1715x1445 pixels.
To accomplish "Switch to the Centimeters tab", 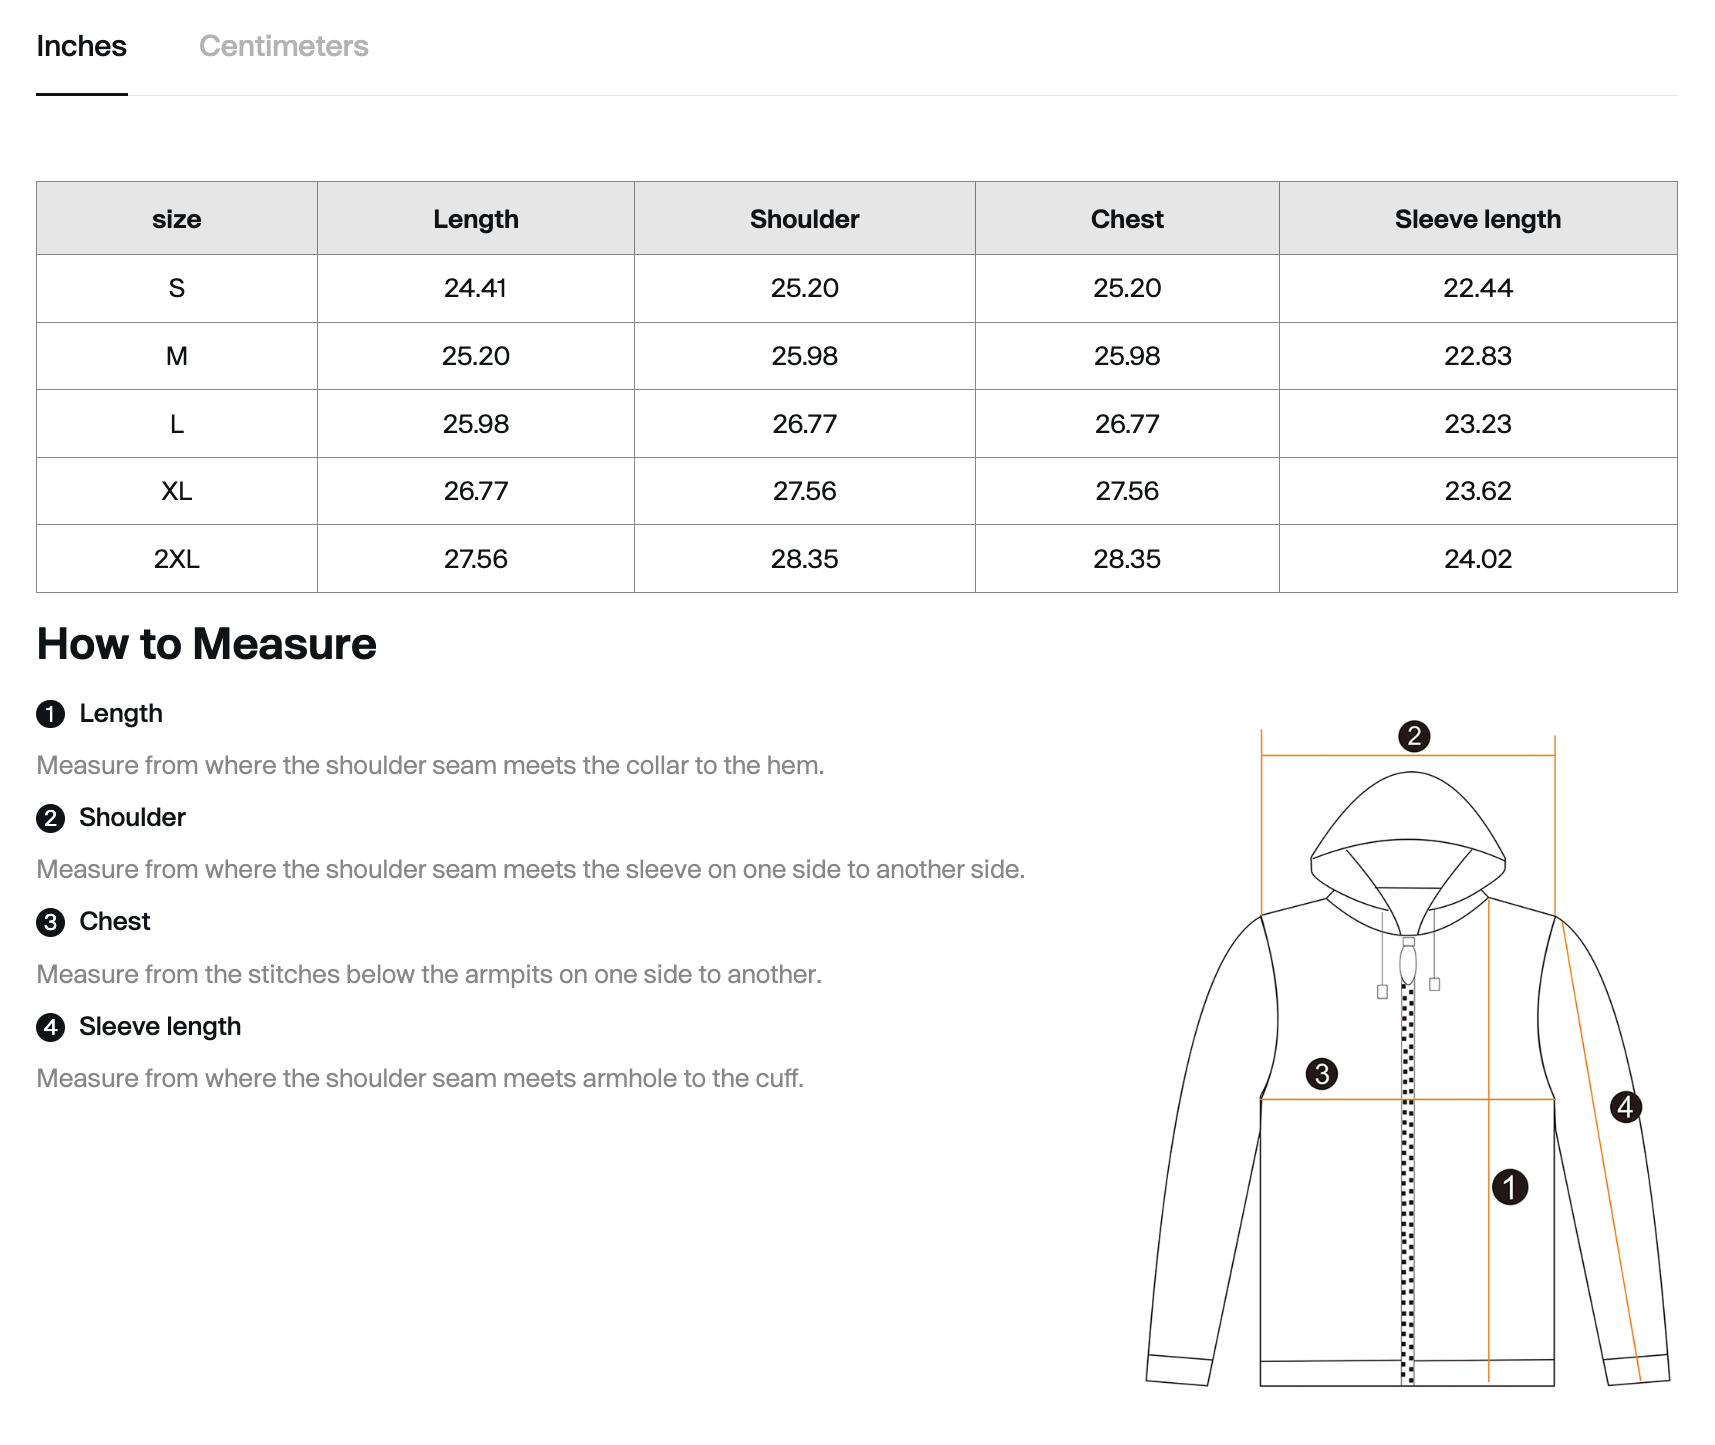I will pos(283,46).
